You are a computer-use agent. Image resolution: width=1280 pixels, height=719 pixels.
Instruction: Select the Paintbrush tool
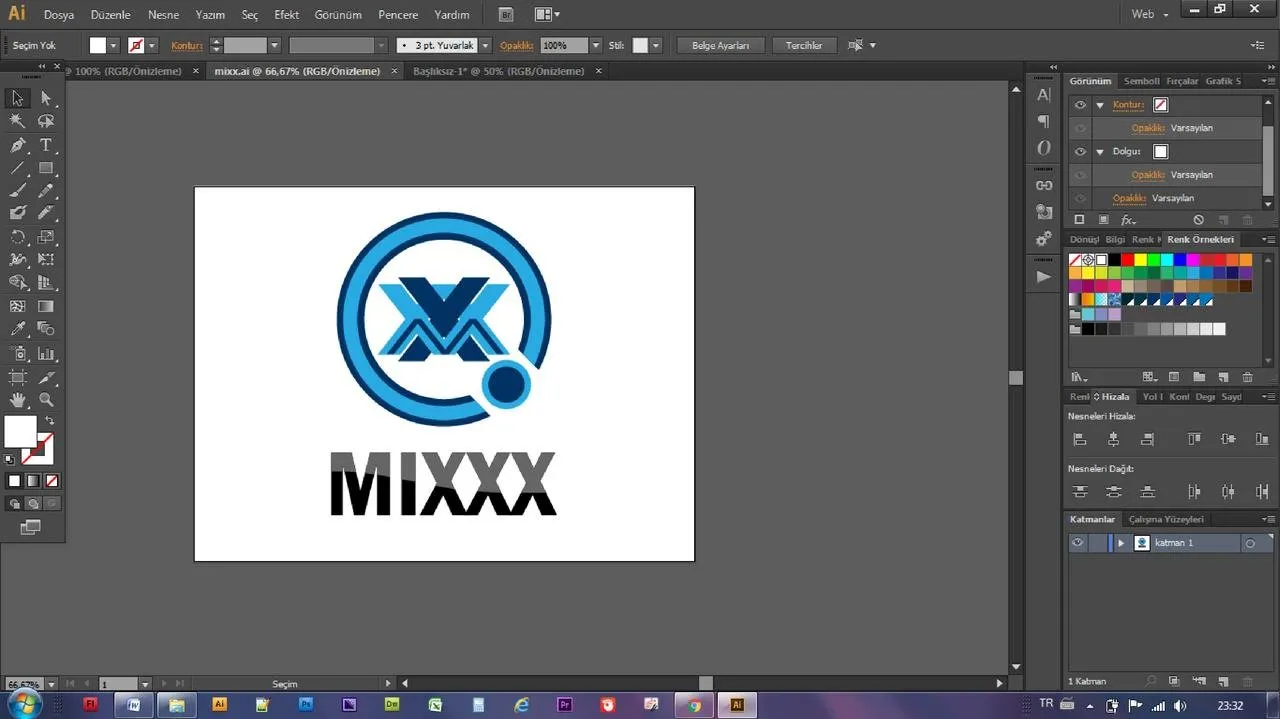(17, 190)
